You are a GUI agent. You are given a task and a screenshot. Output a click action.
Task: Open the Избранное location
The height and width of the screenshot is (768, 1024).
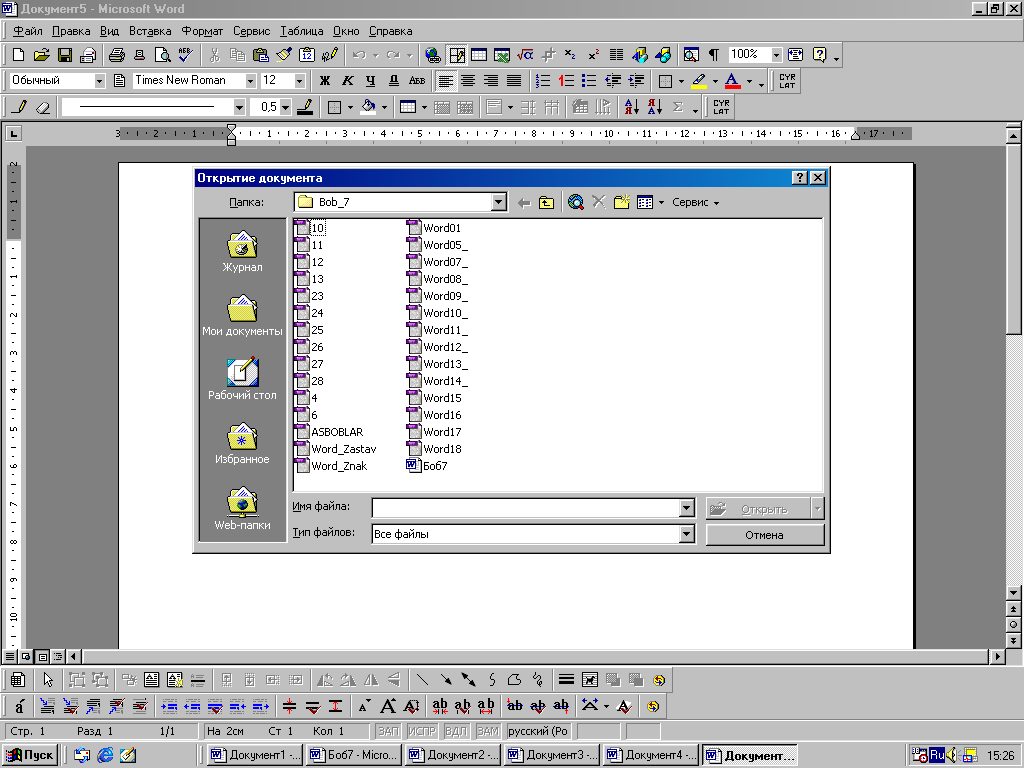pos(242,443)
